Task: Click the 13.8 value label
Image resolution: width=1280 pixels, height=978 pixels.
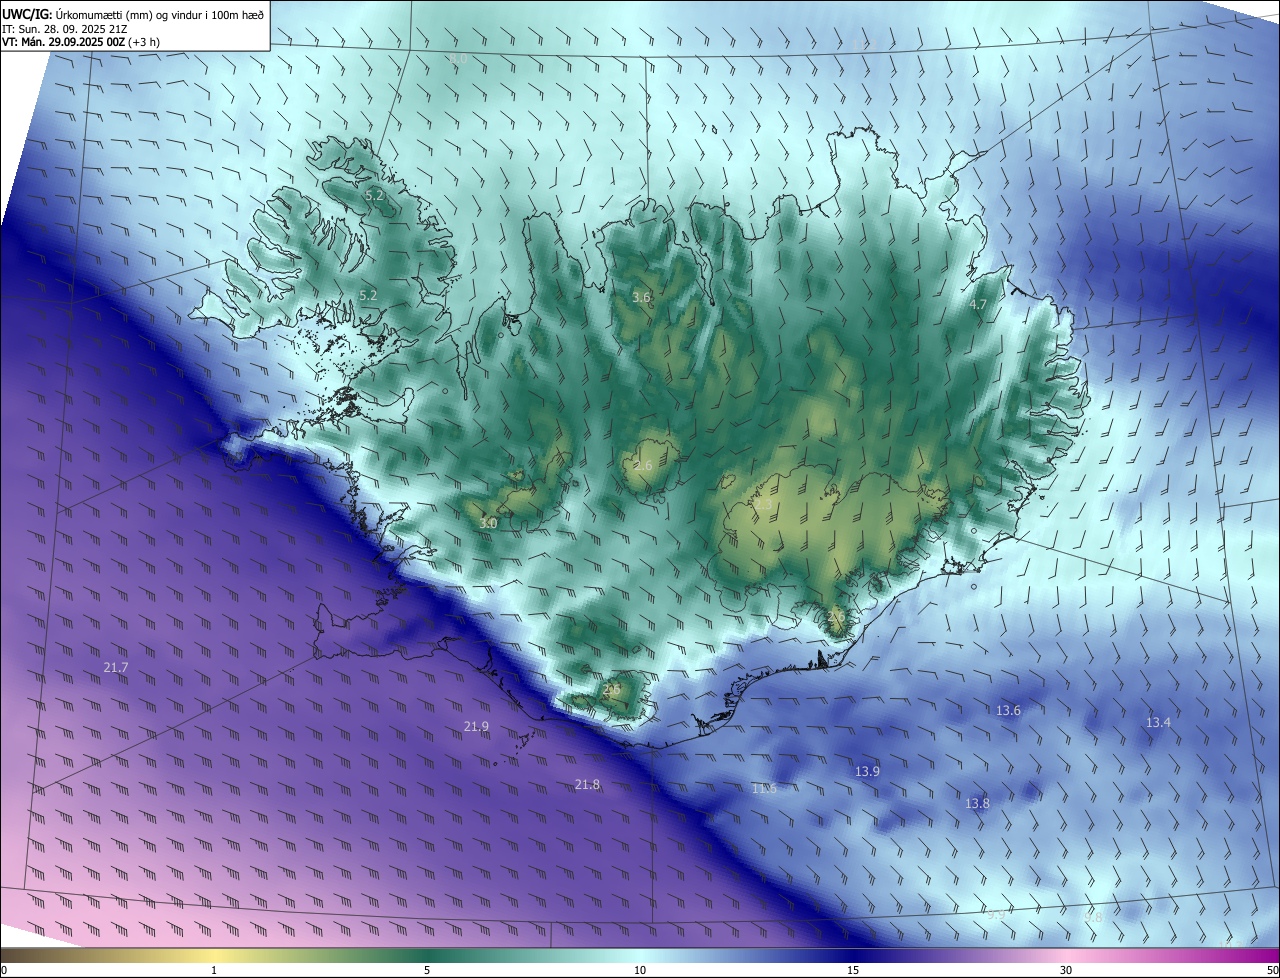Action: point(977,803)
